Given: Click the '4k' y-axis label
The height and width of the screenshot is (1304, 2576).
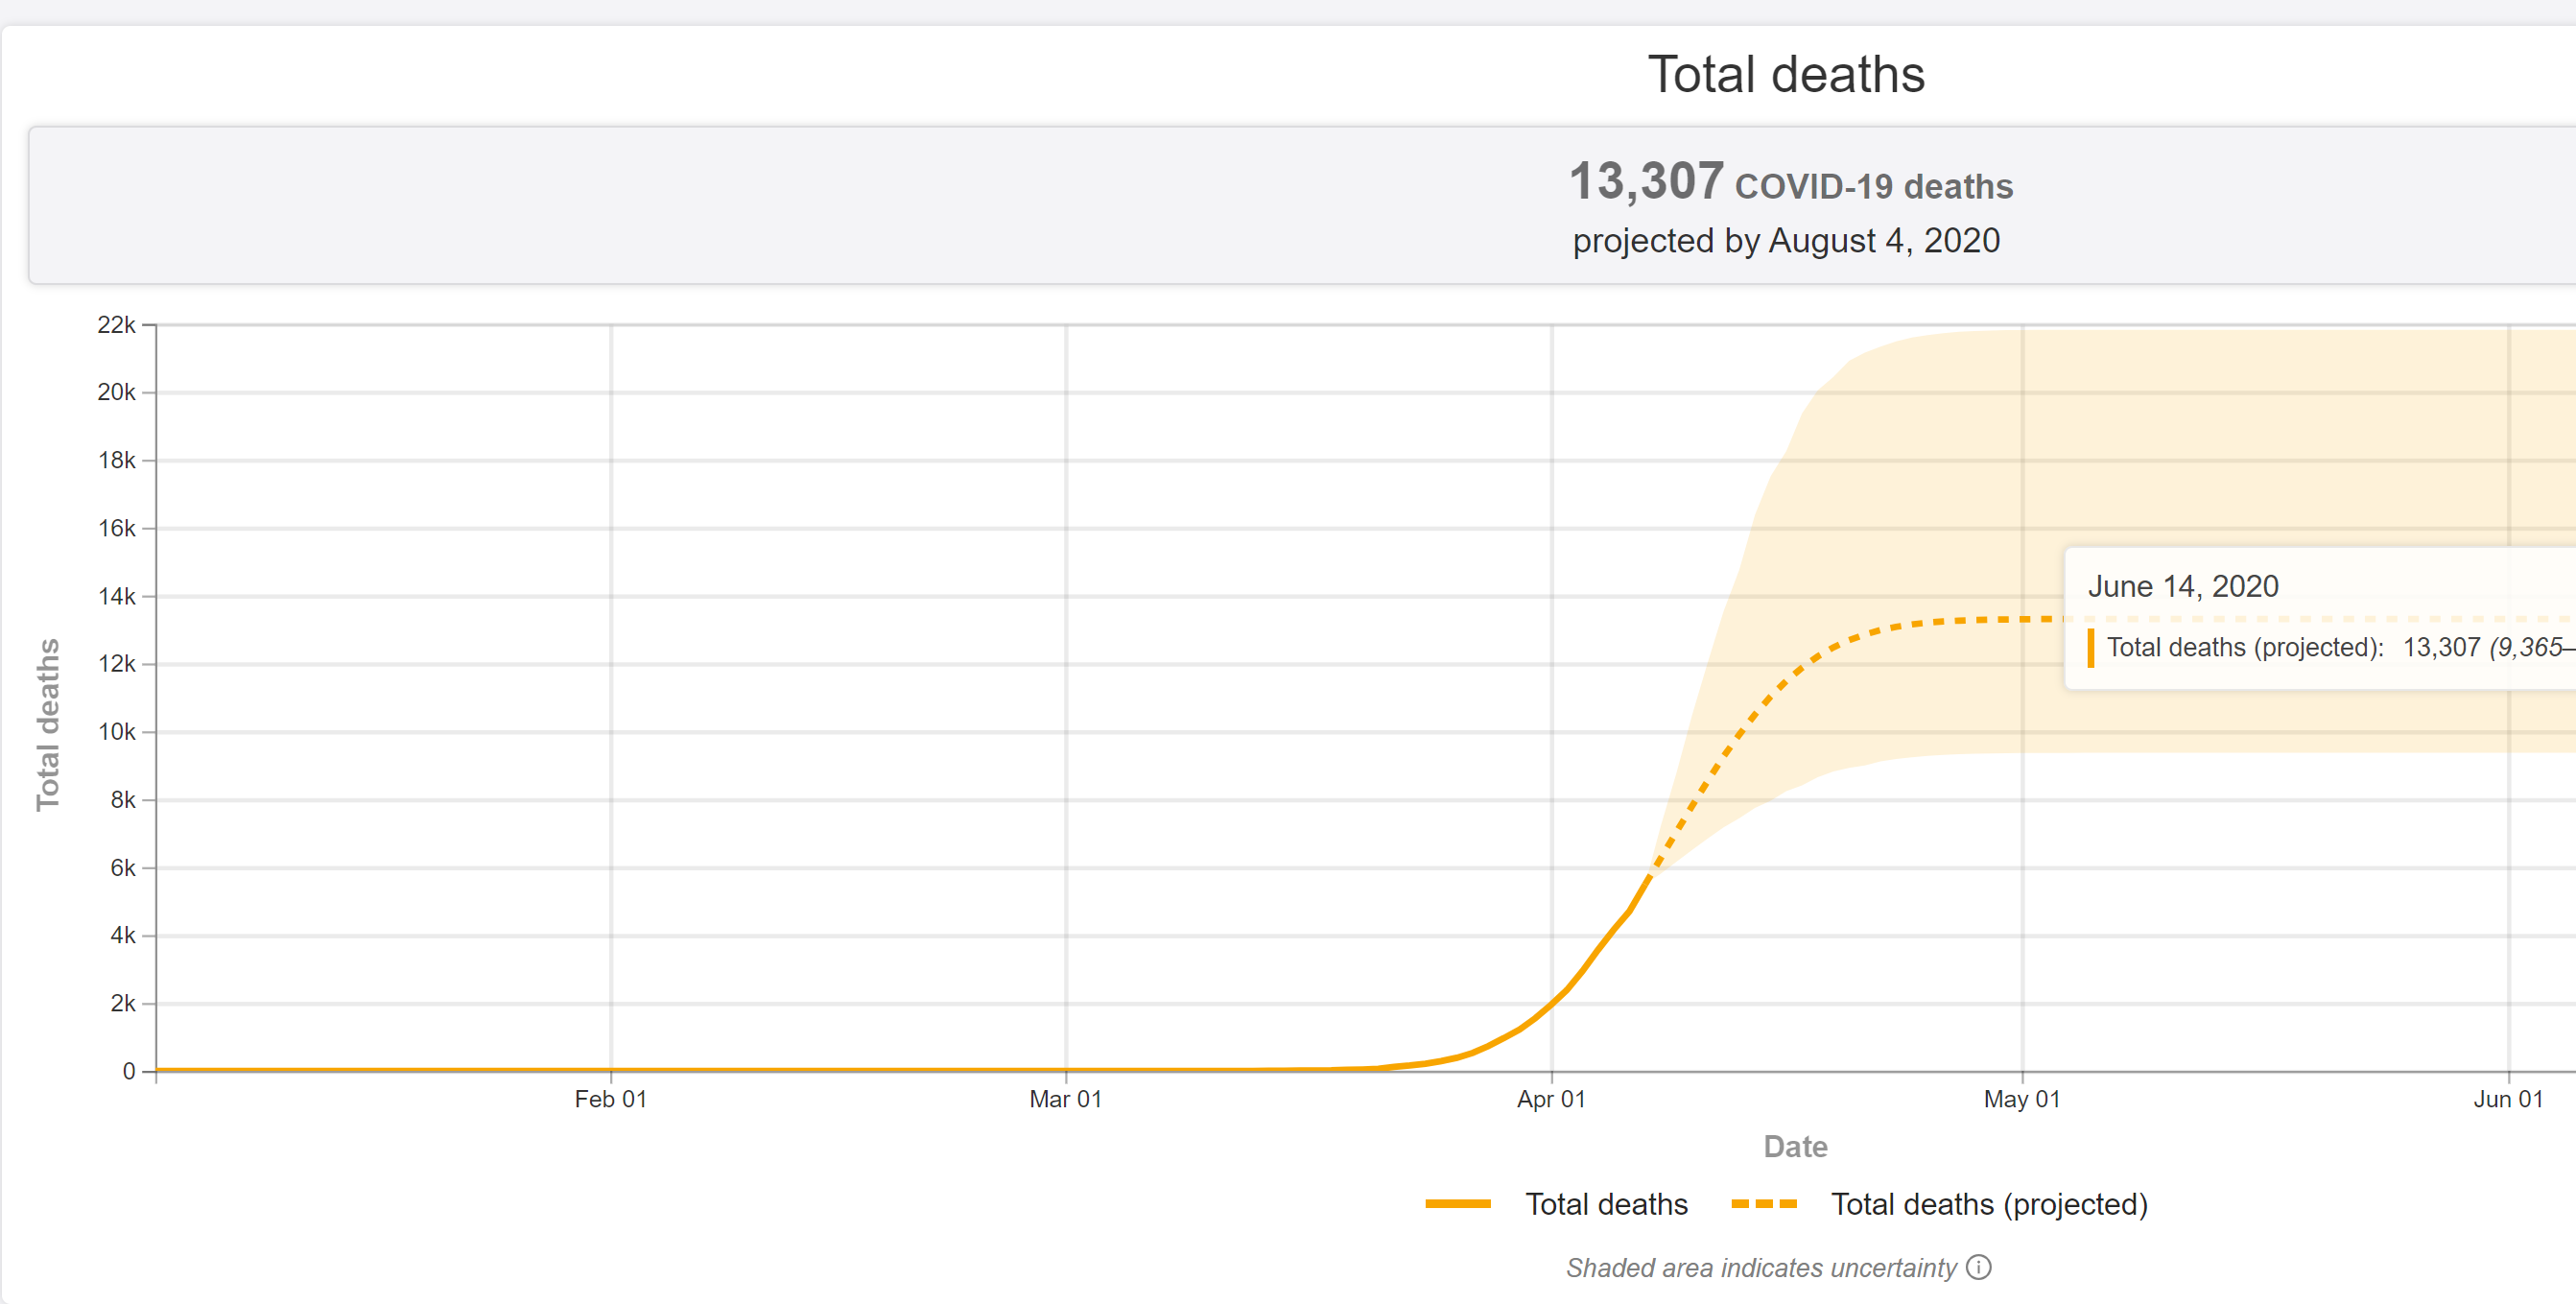Looking at the screenshot, I should (x=122, y=936).
